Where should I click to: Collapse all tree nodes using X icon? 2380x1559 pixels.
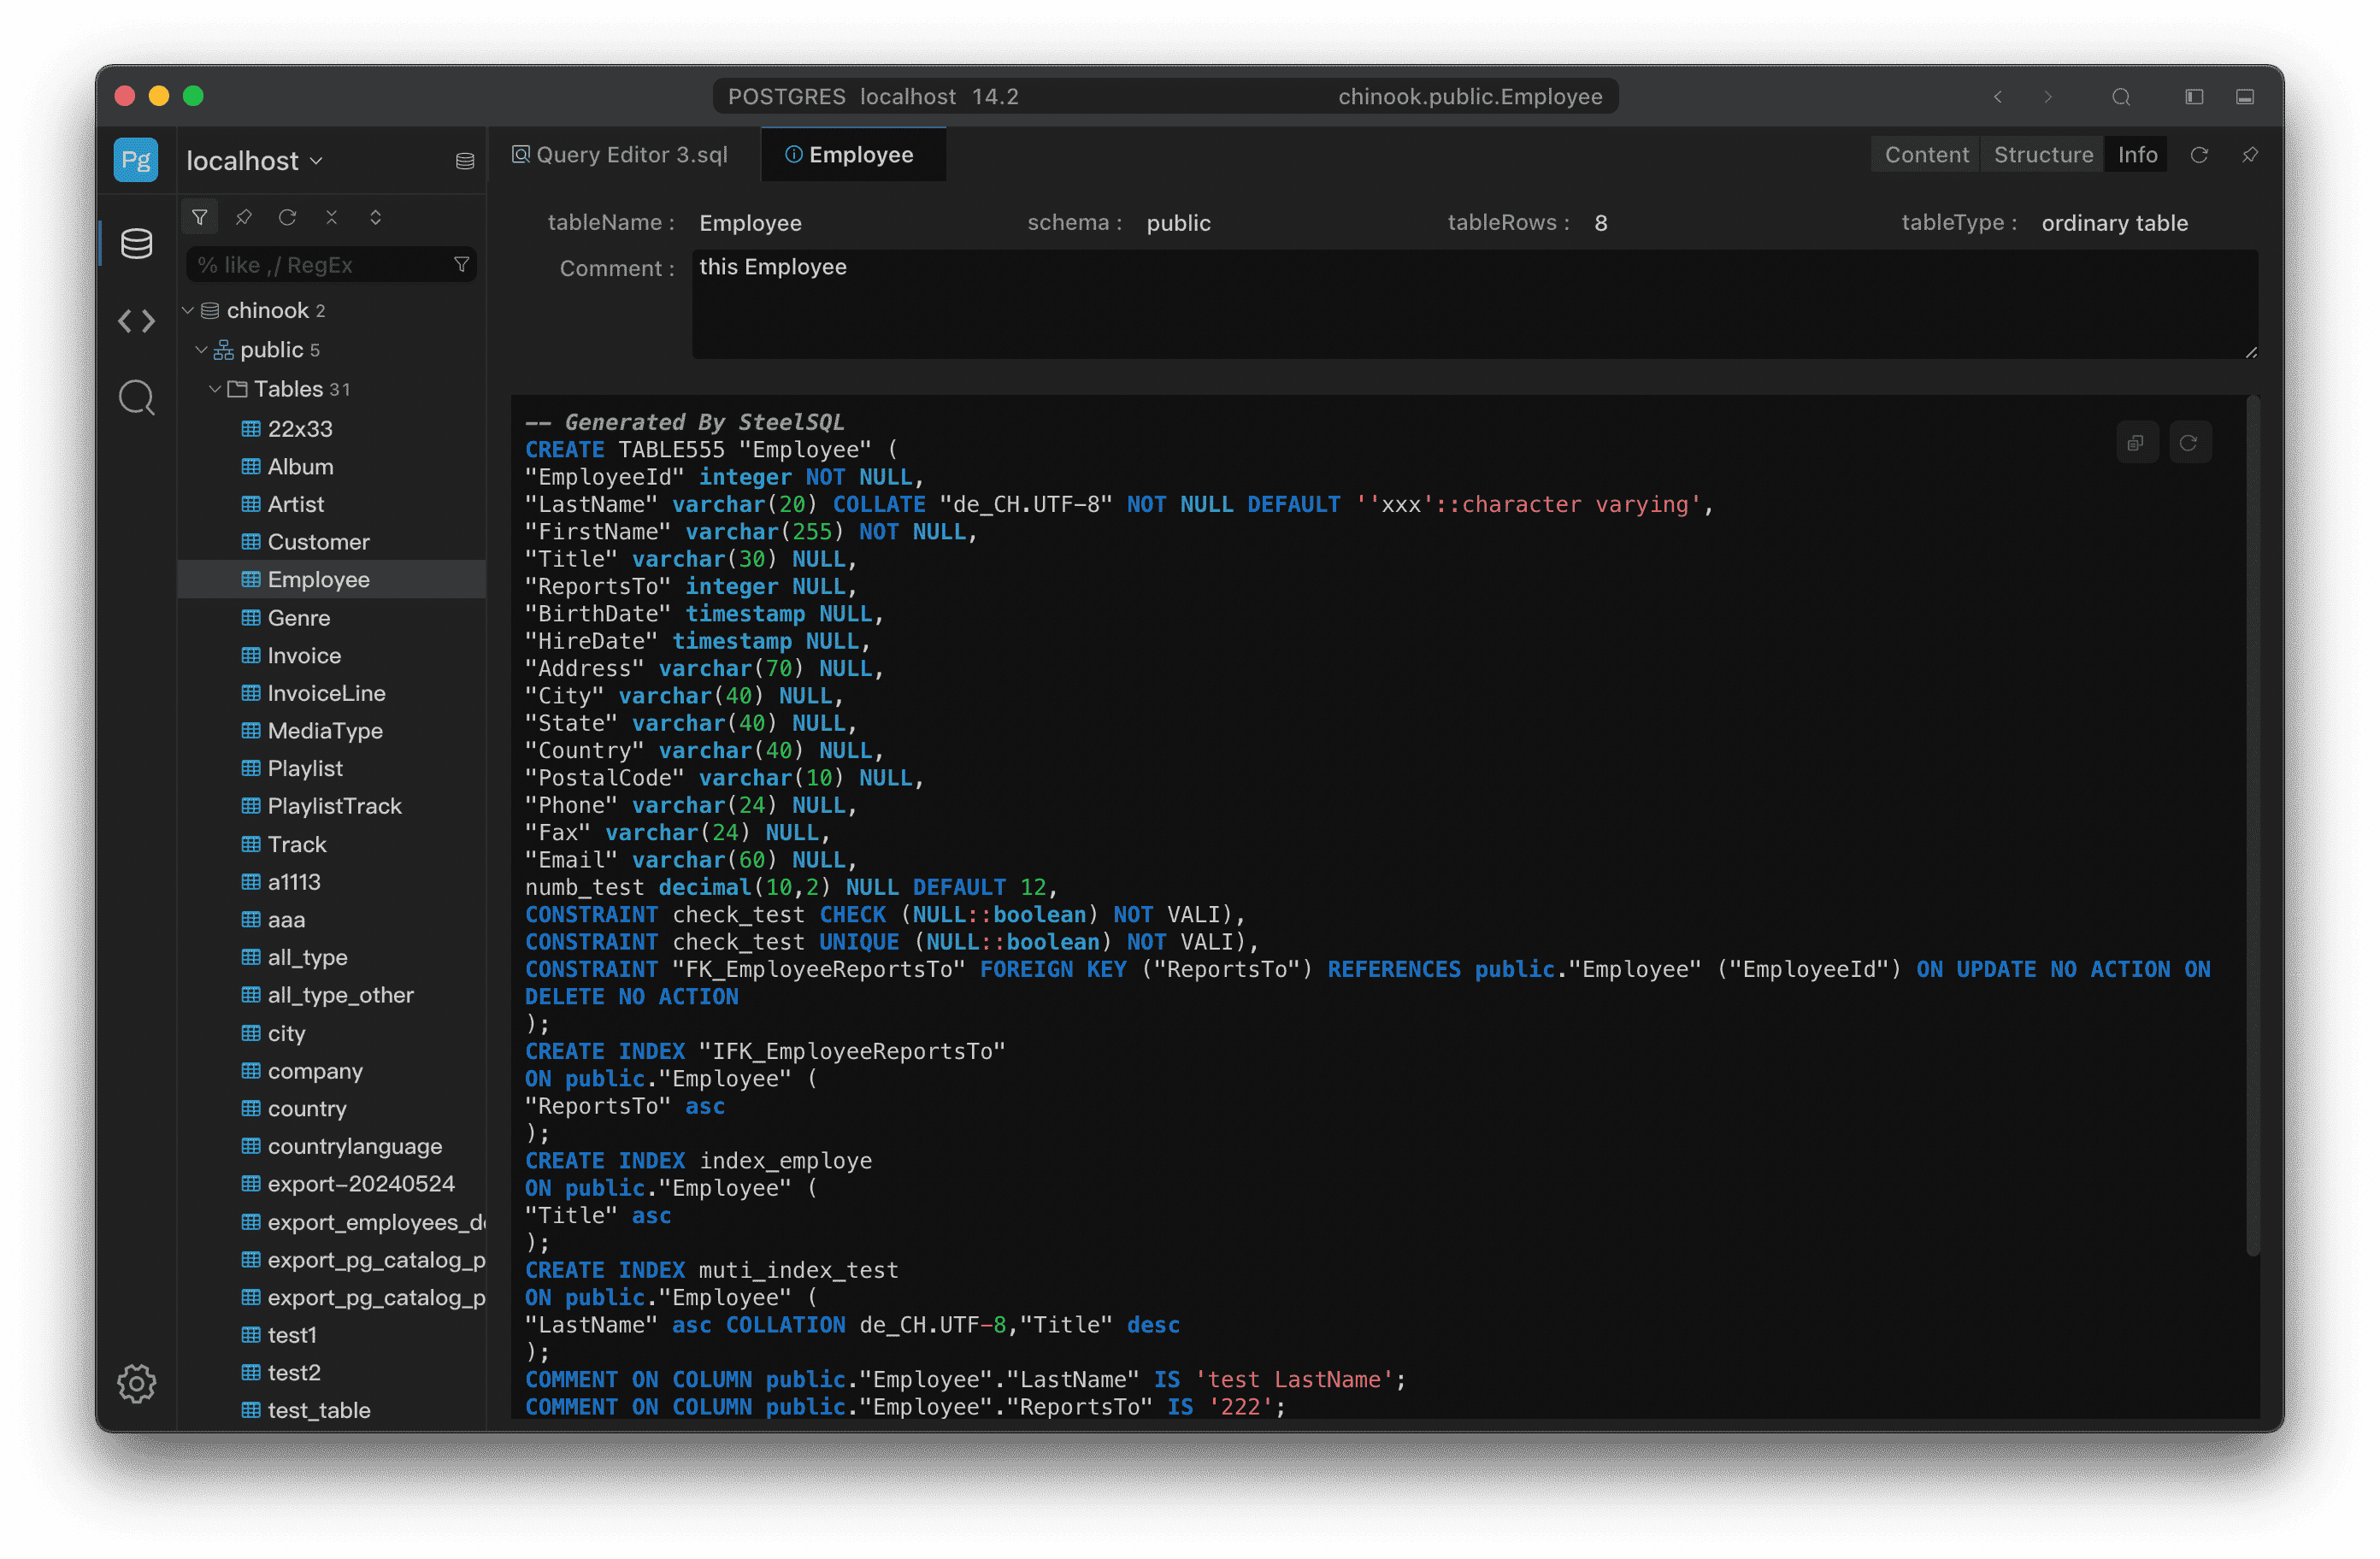(332, 217)
